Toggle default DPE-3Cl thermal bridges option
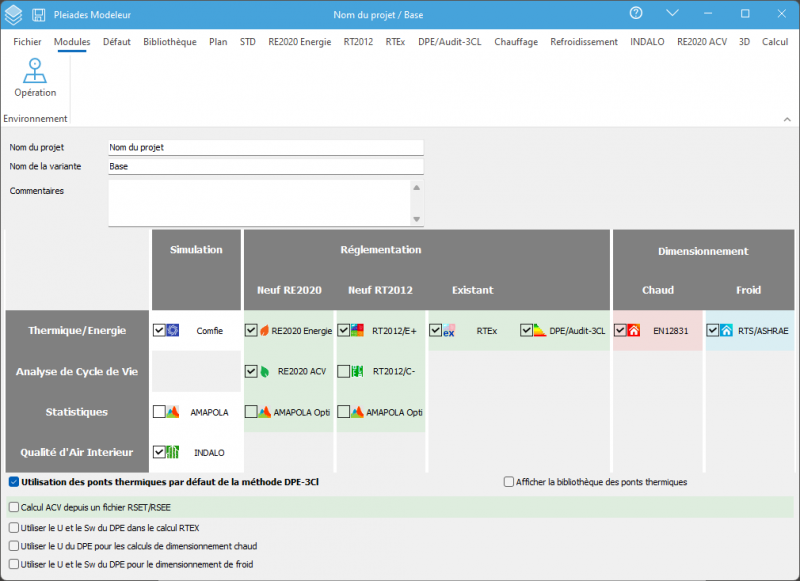Image resolution: width=800 pixels, height=581 pixels. 14,482
